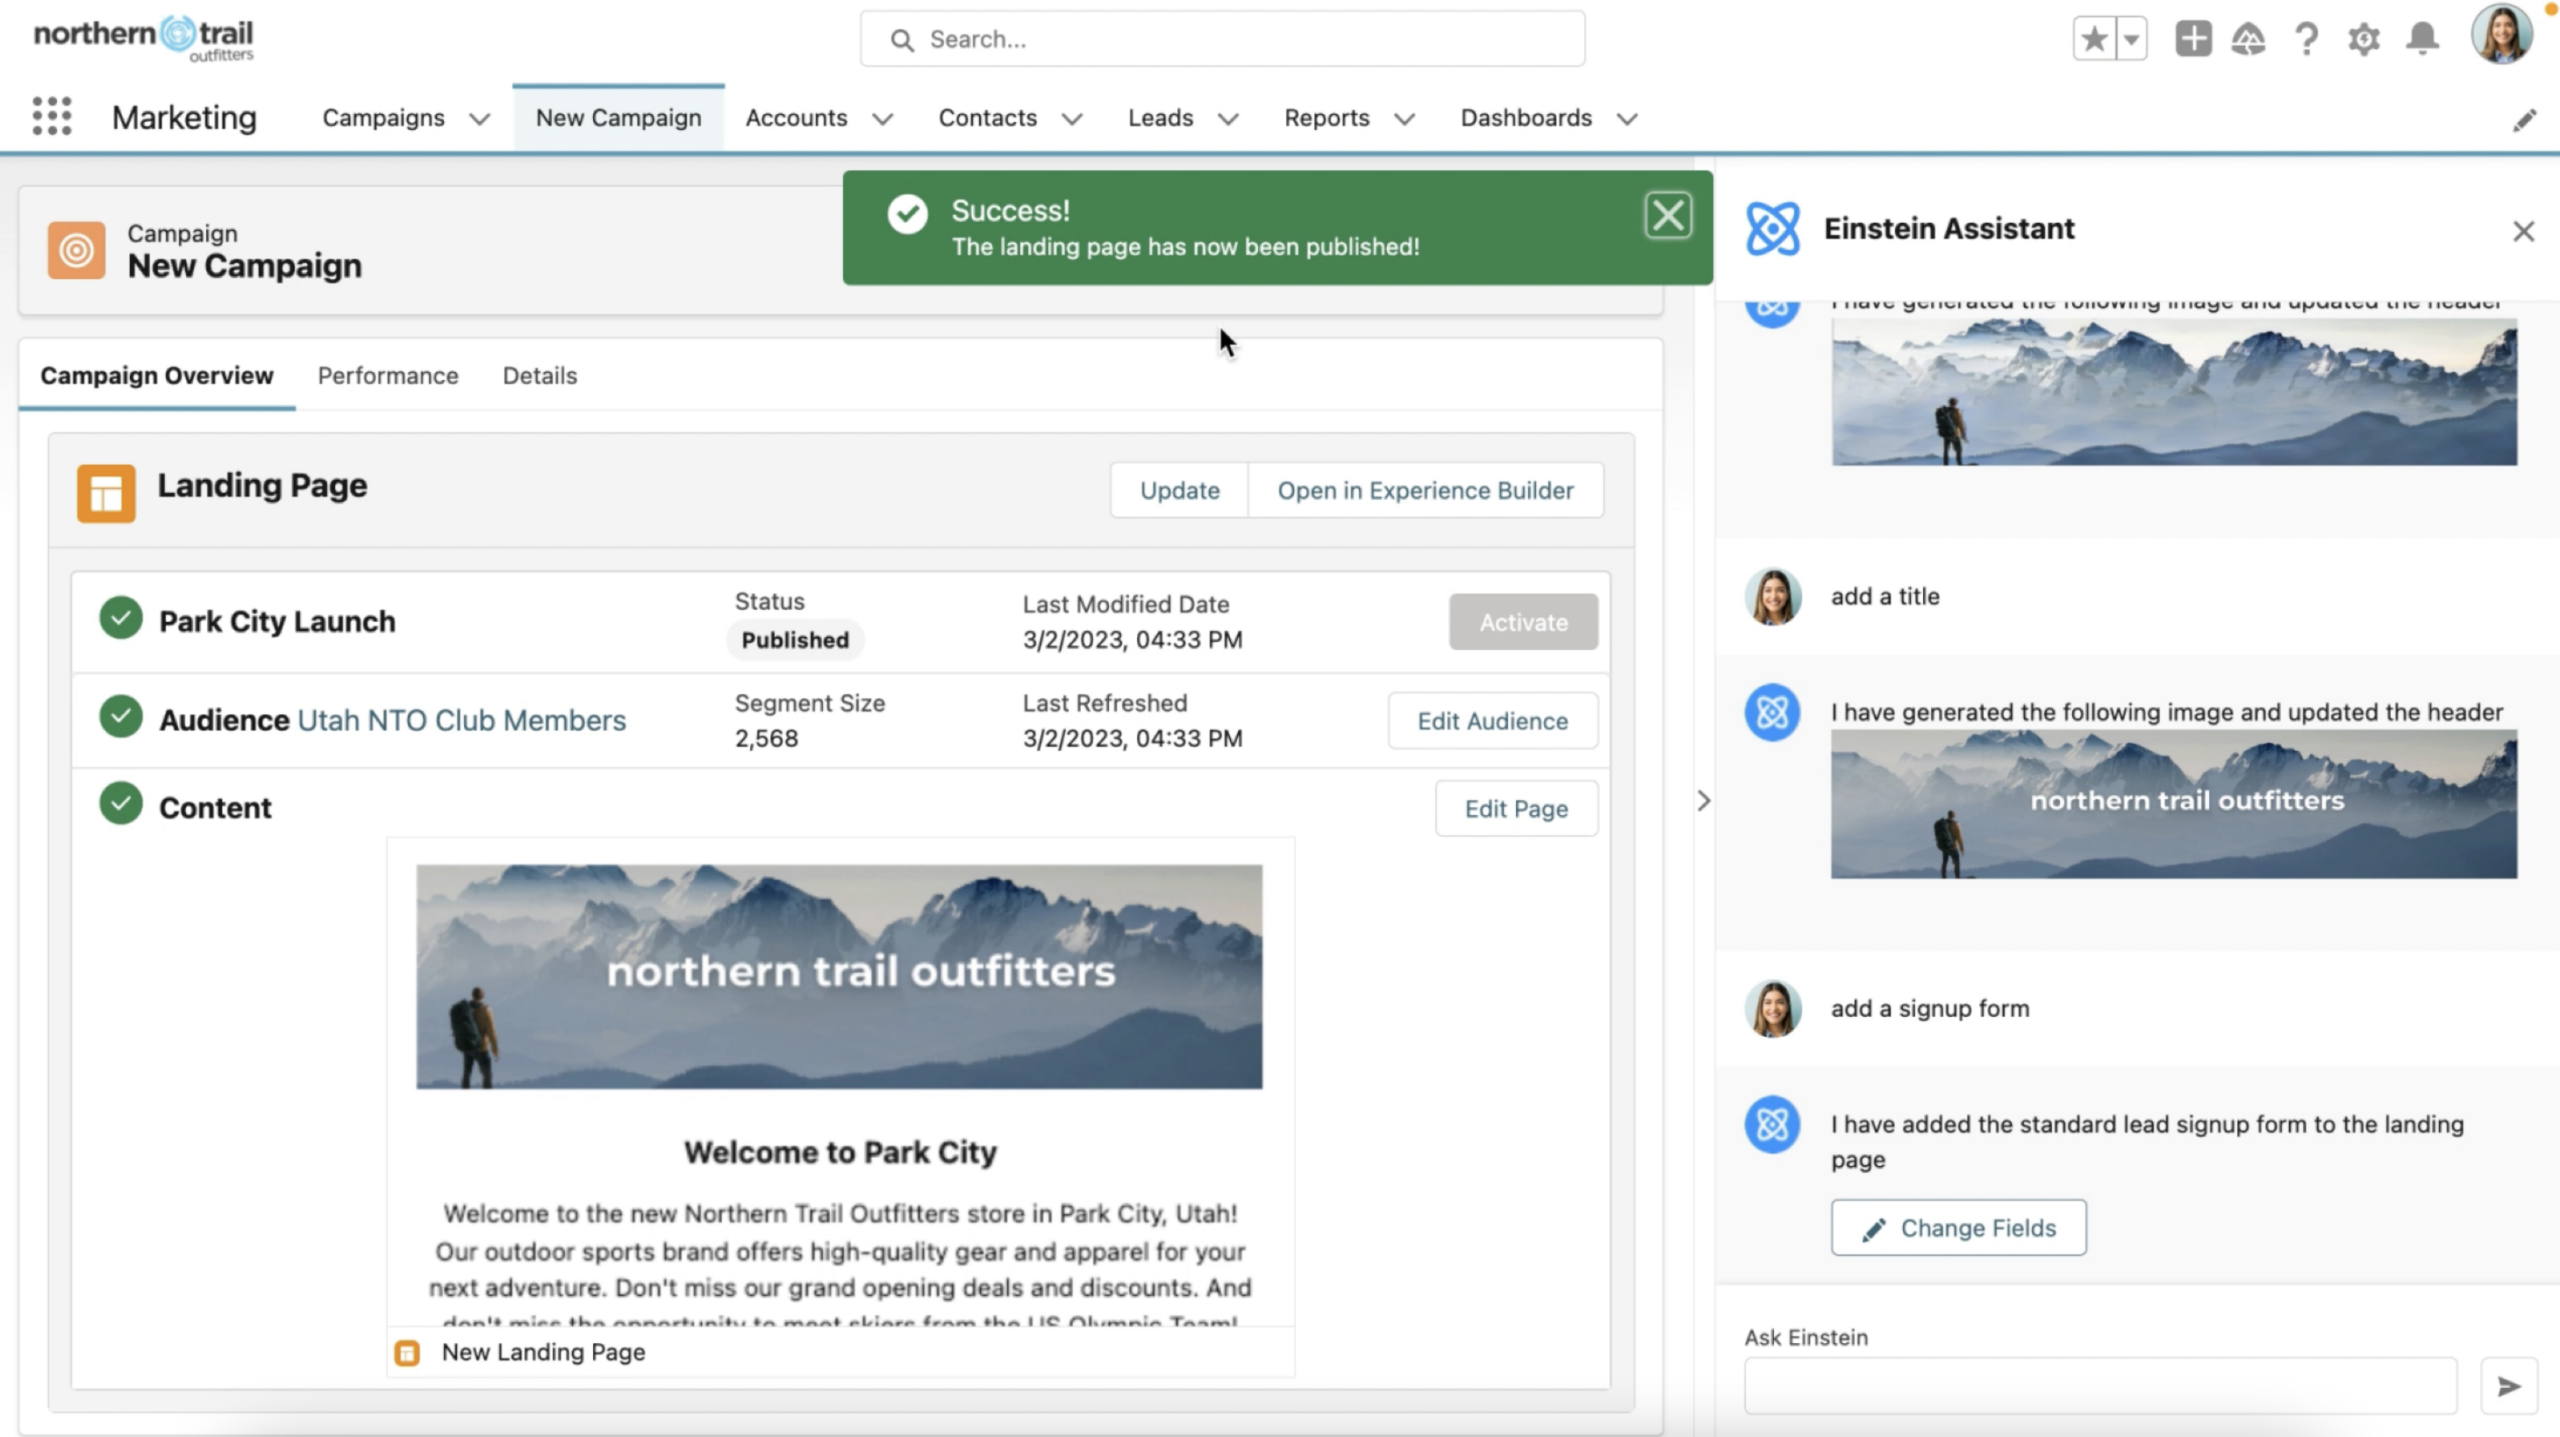
Task: Open the Campaigns navigation tab
Action: 383,118
